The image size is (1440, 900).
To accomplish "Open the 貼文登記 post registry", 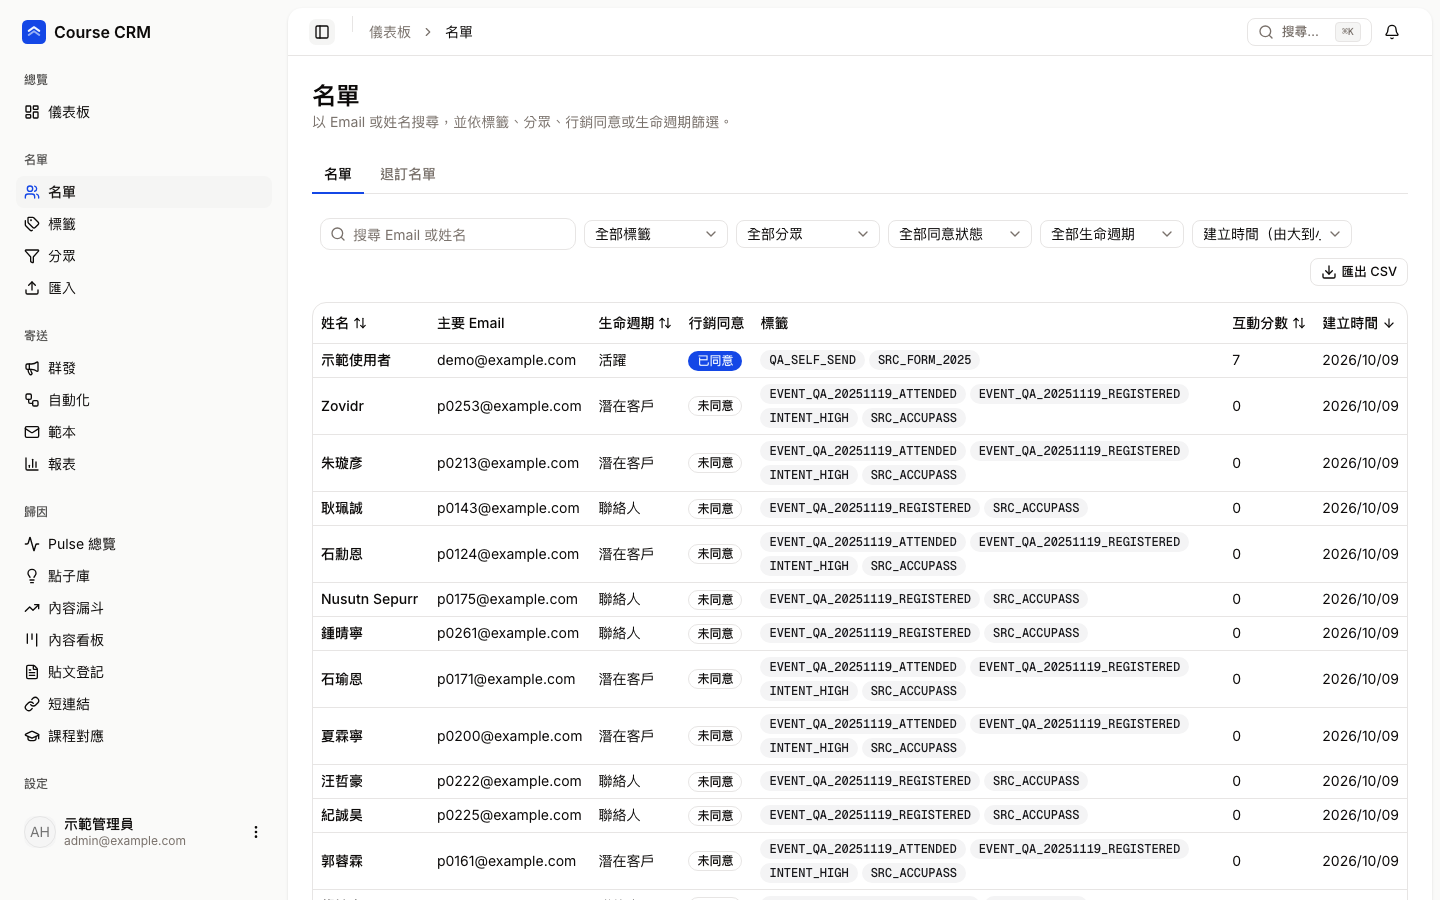I will click(144, 672).
